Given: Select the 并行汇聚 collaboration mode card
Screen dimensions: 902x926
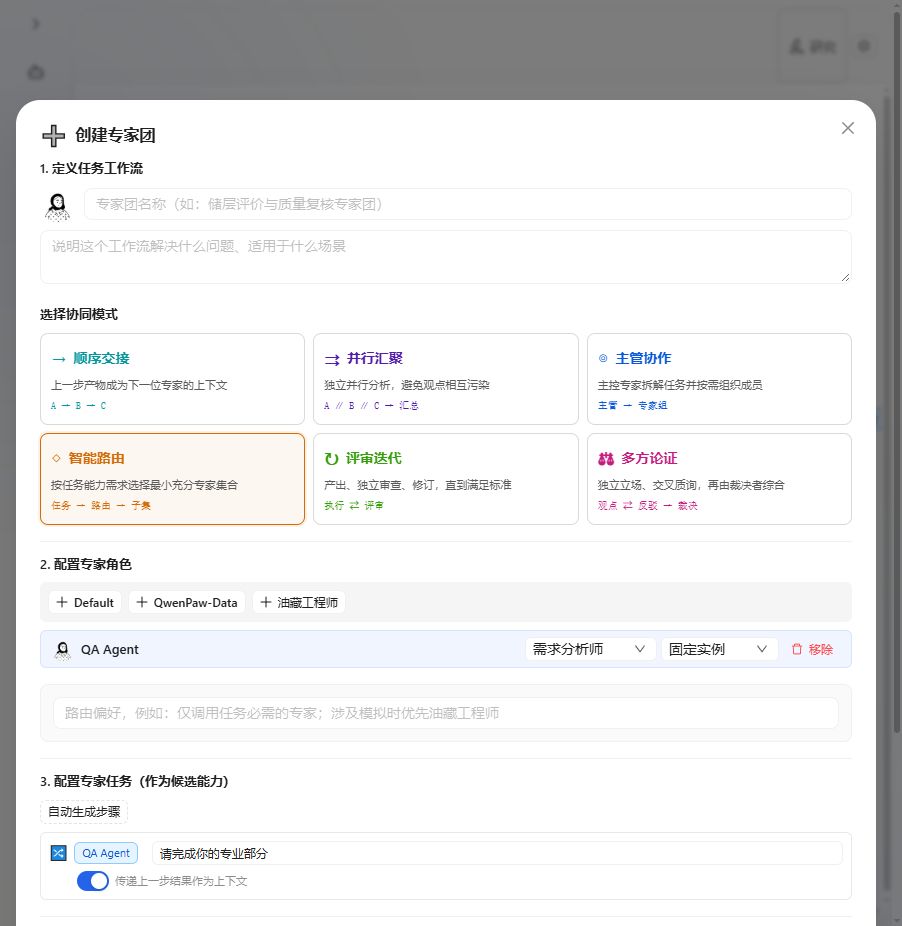Looking at the screenshot, I should pyautogui.click(x=445, y=379).
